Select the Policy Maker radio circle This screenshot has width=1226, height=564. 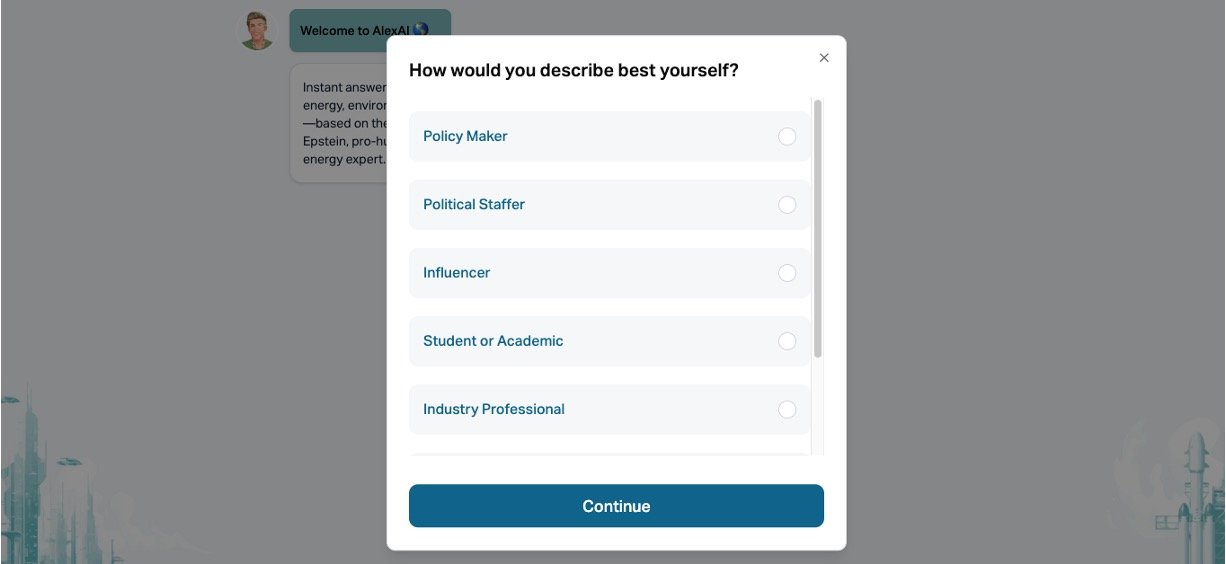pyautogui.click(x=787, y=137)
